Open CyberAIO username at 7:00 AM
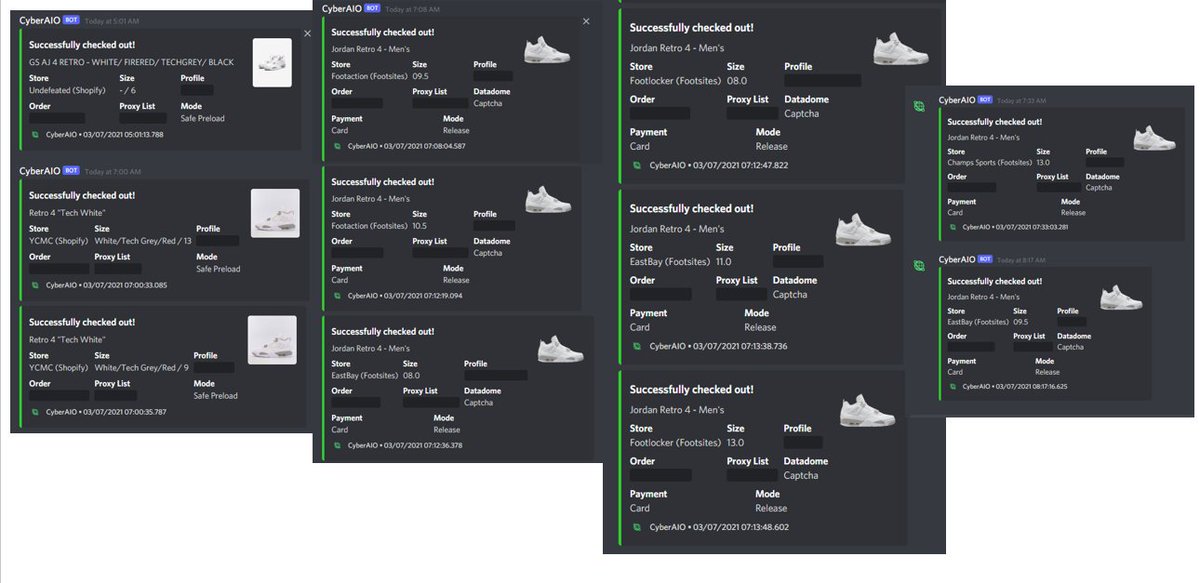Viewport: 1200px width, 583px height. 41,170
